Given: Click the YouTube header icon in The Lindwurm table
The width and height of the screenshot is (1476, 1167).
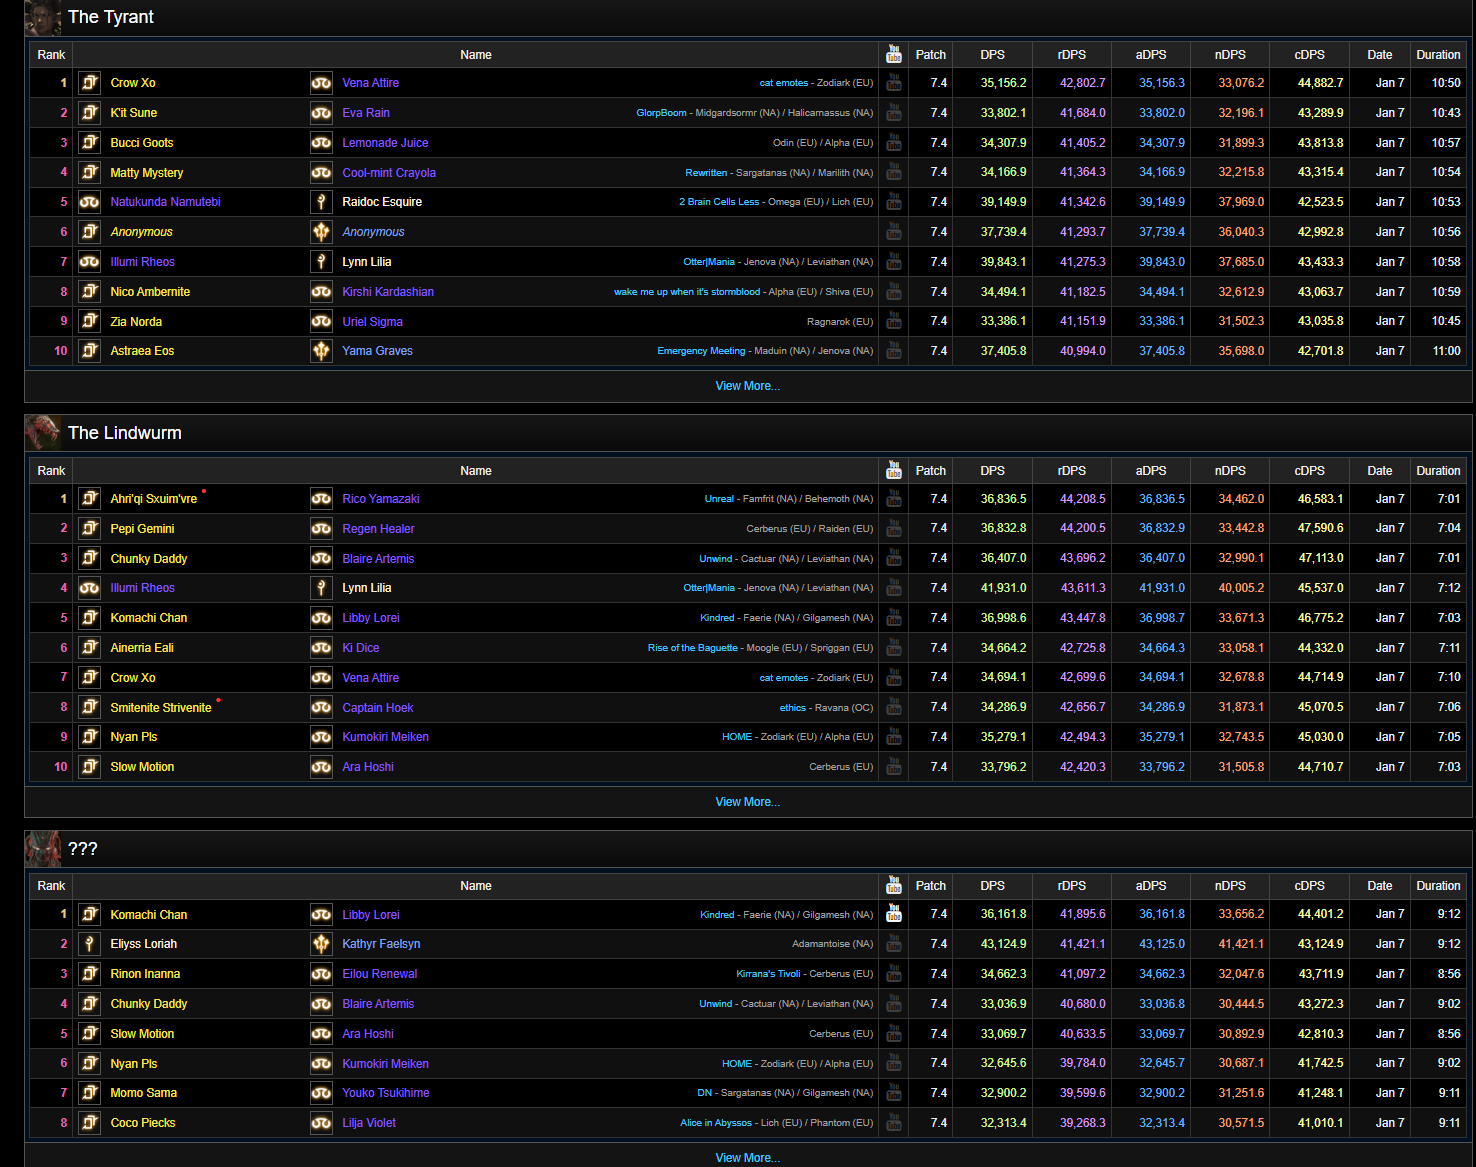Looking at the screenshot, I should pos(894,470).
